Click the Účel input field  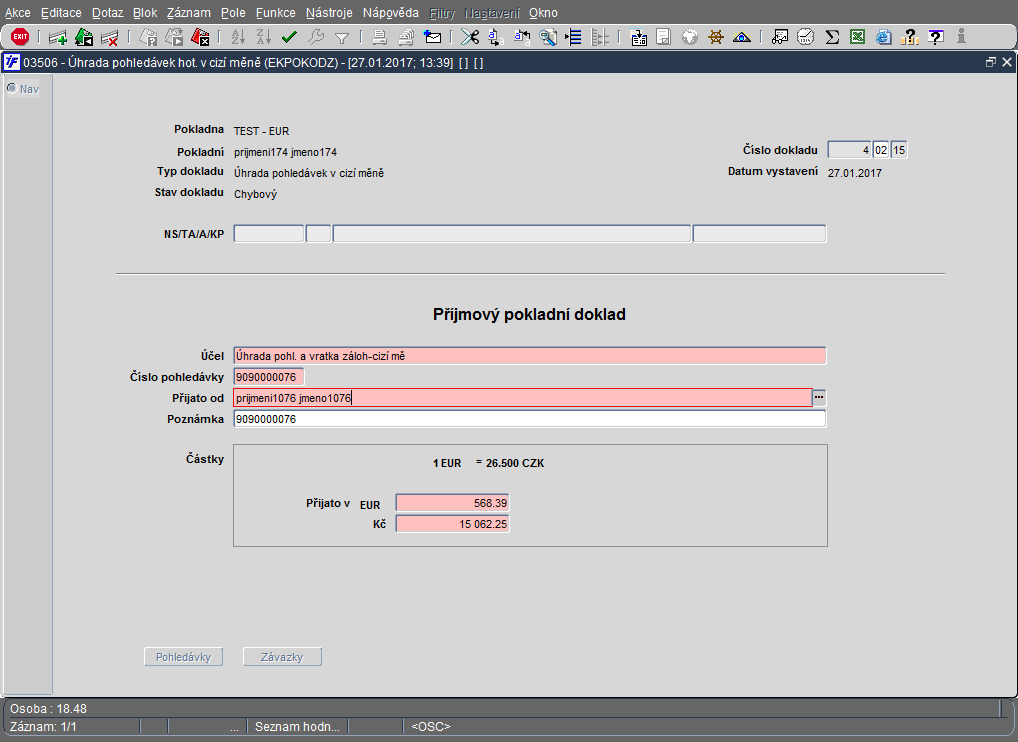pos(529,356)
